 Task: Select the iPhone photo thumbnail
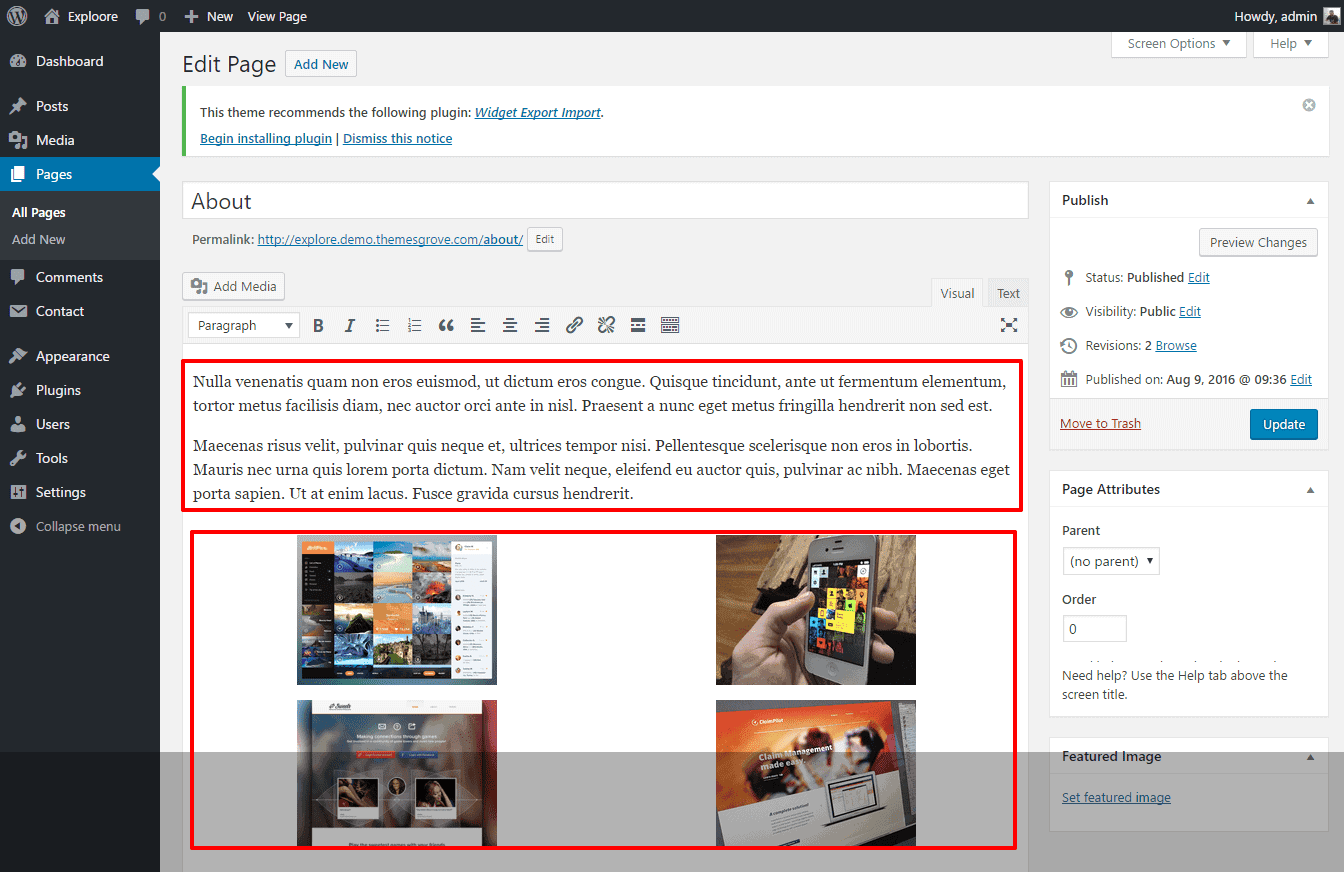[815, 610]
